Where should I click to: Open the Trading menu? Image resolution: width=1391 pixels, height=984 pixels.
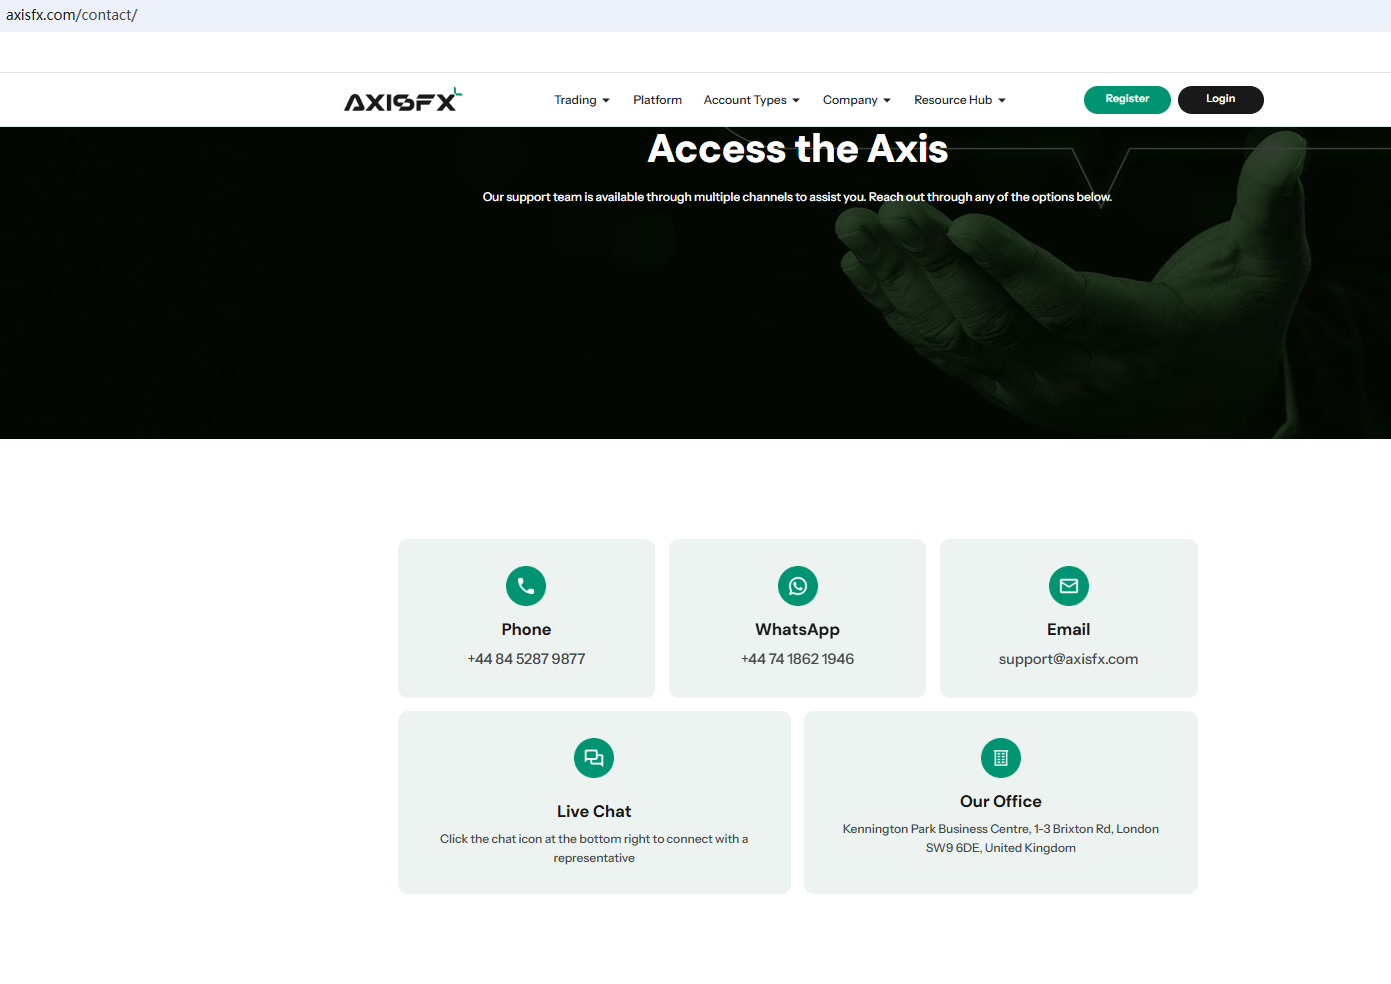click(582, 100)
